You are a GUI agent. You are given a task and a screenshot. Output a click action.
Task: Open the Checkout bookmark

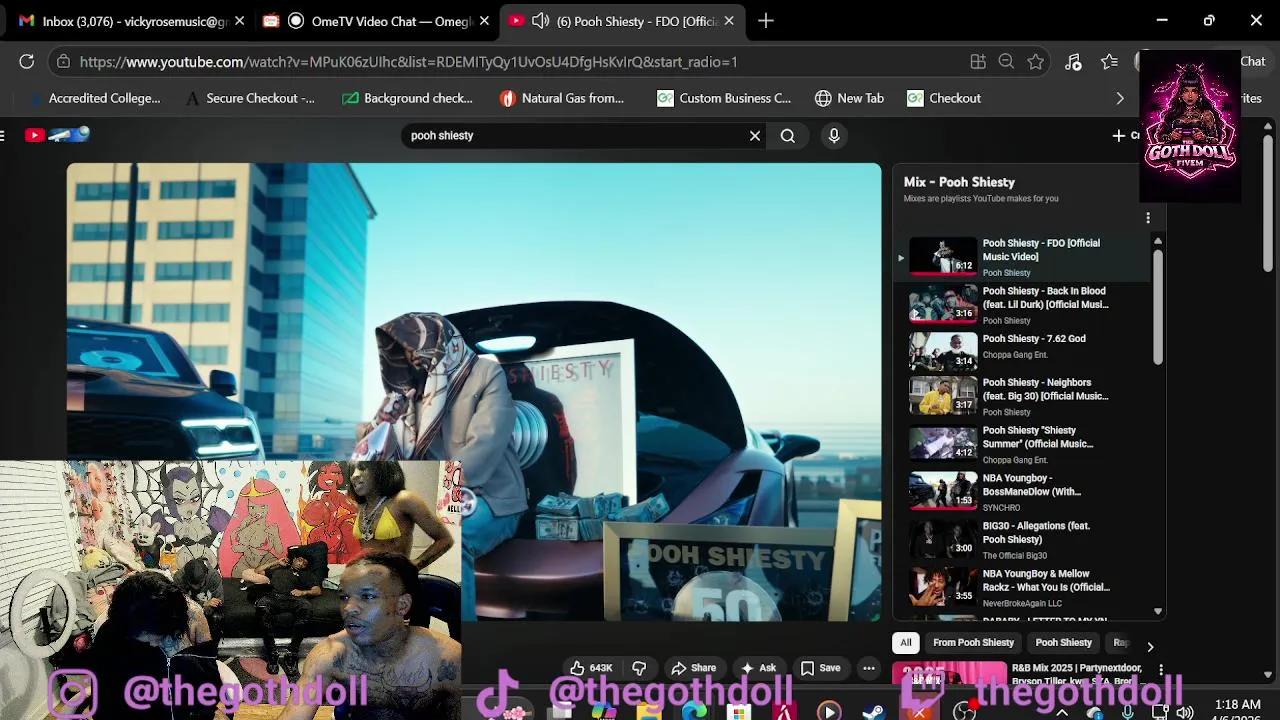944,98
